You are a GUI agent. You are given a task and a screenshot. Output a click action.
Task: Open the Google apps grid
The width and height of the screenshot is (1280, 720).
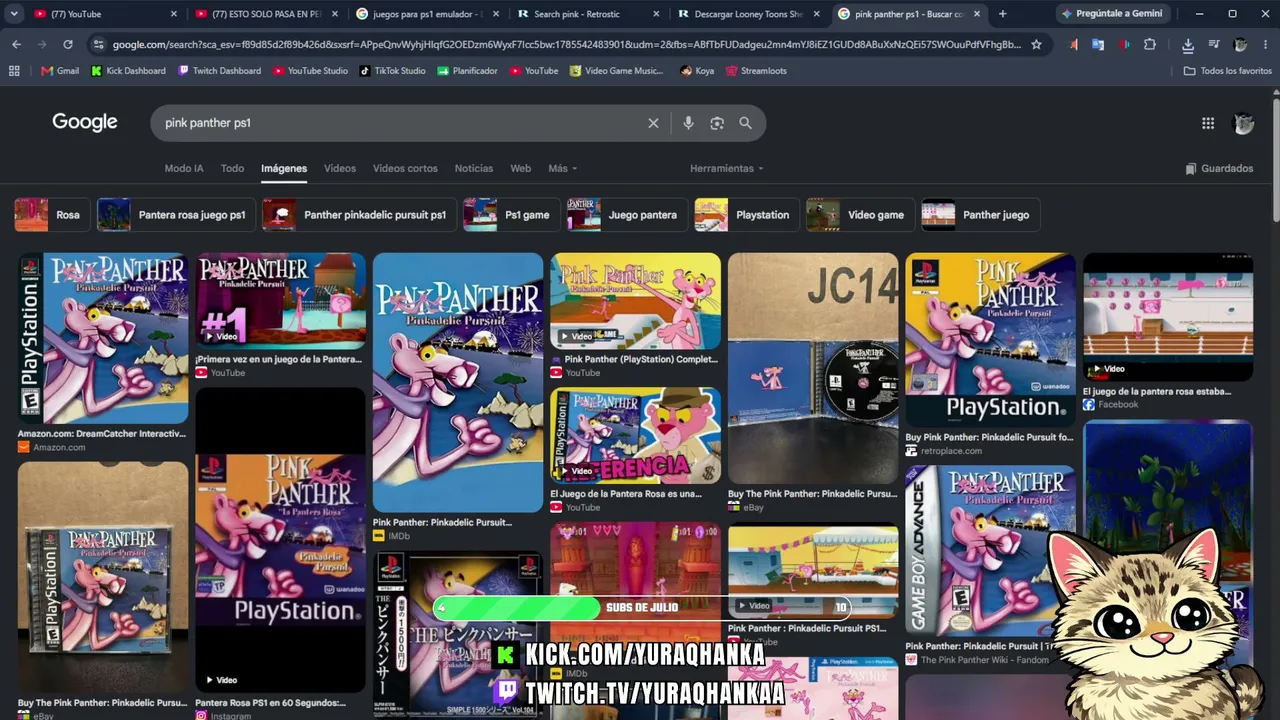click(1208, 123)
